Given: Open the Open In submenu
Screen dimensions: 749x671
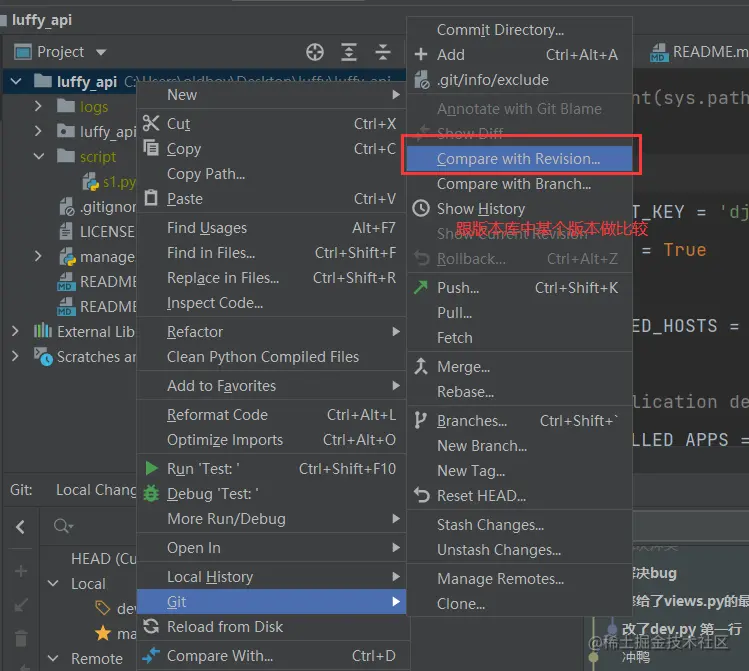Looking at the screenshot, I should [271, 547].
